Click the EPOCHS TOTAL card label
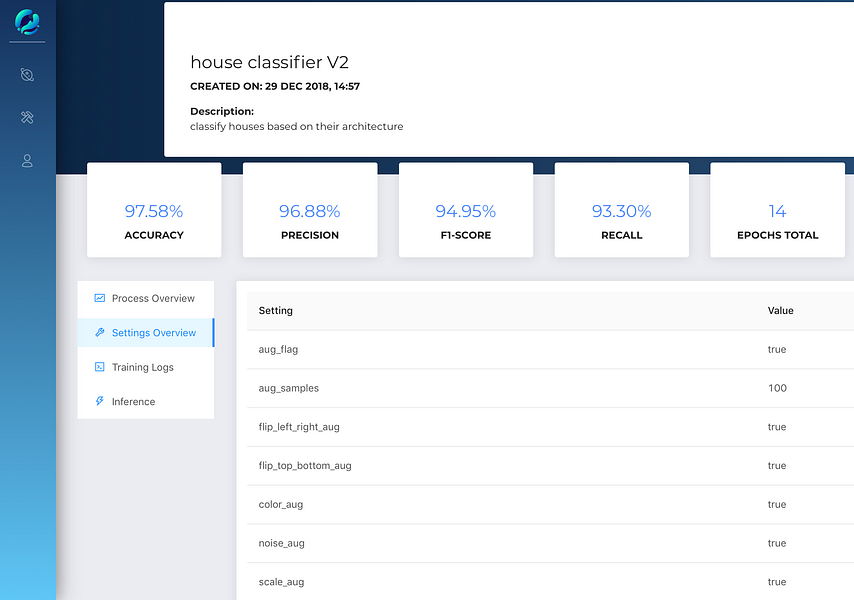Viewport: 854px width, 600px height. pos(778,235)
